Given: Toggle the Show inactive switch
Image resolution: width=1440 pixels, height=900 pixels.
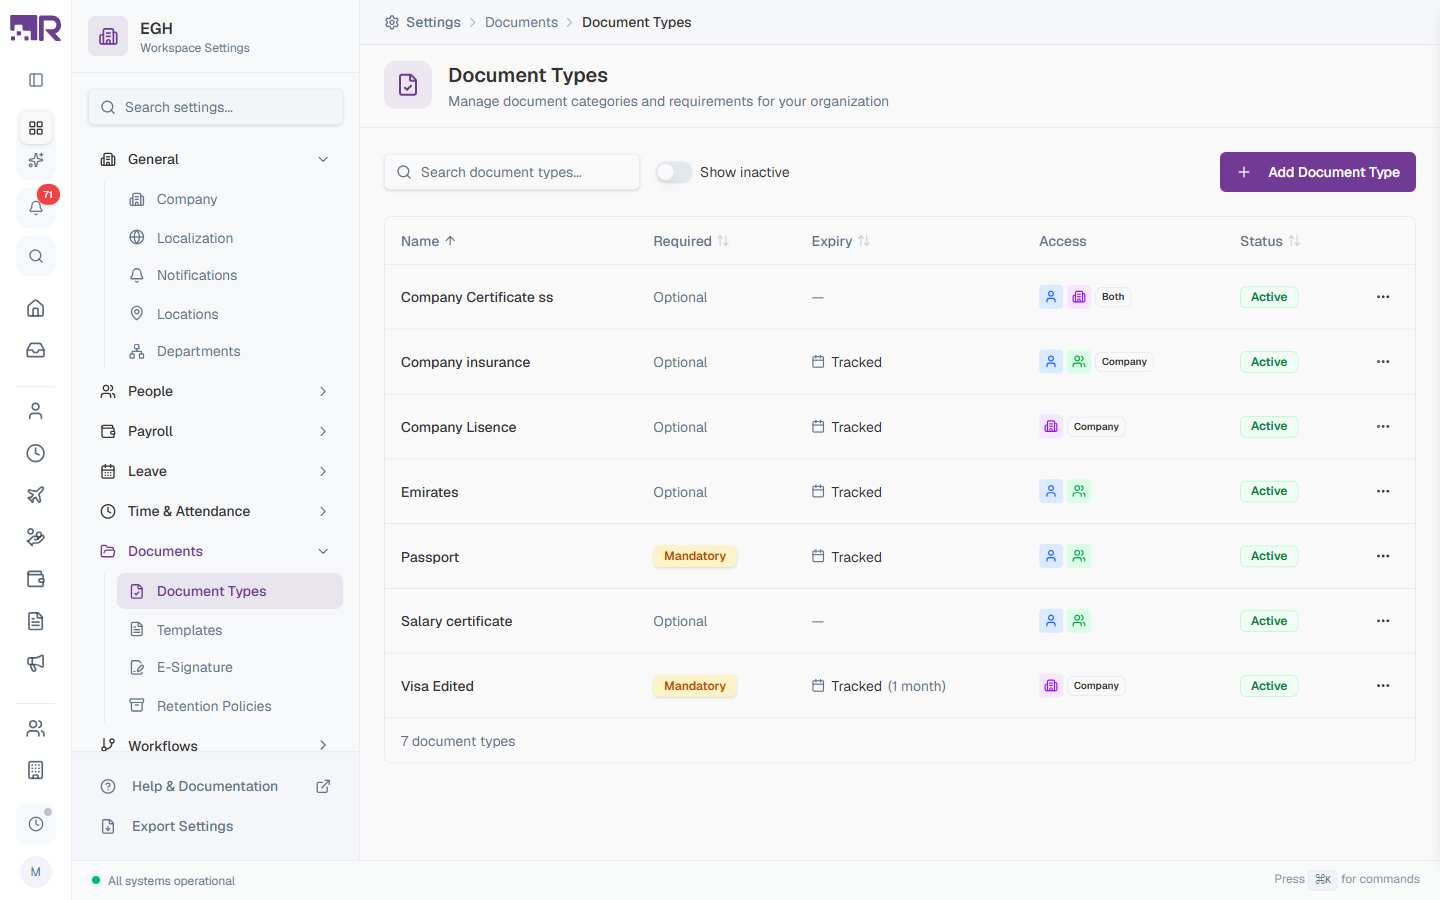Looking at the screenshot, I should tap(674, 172).
